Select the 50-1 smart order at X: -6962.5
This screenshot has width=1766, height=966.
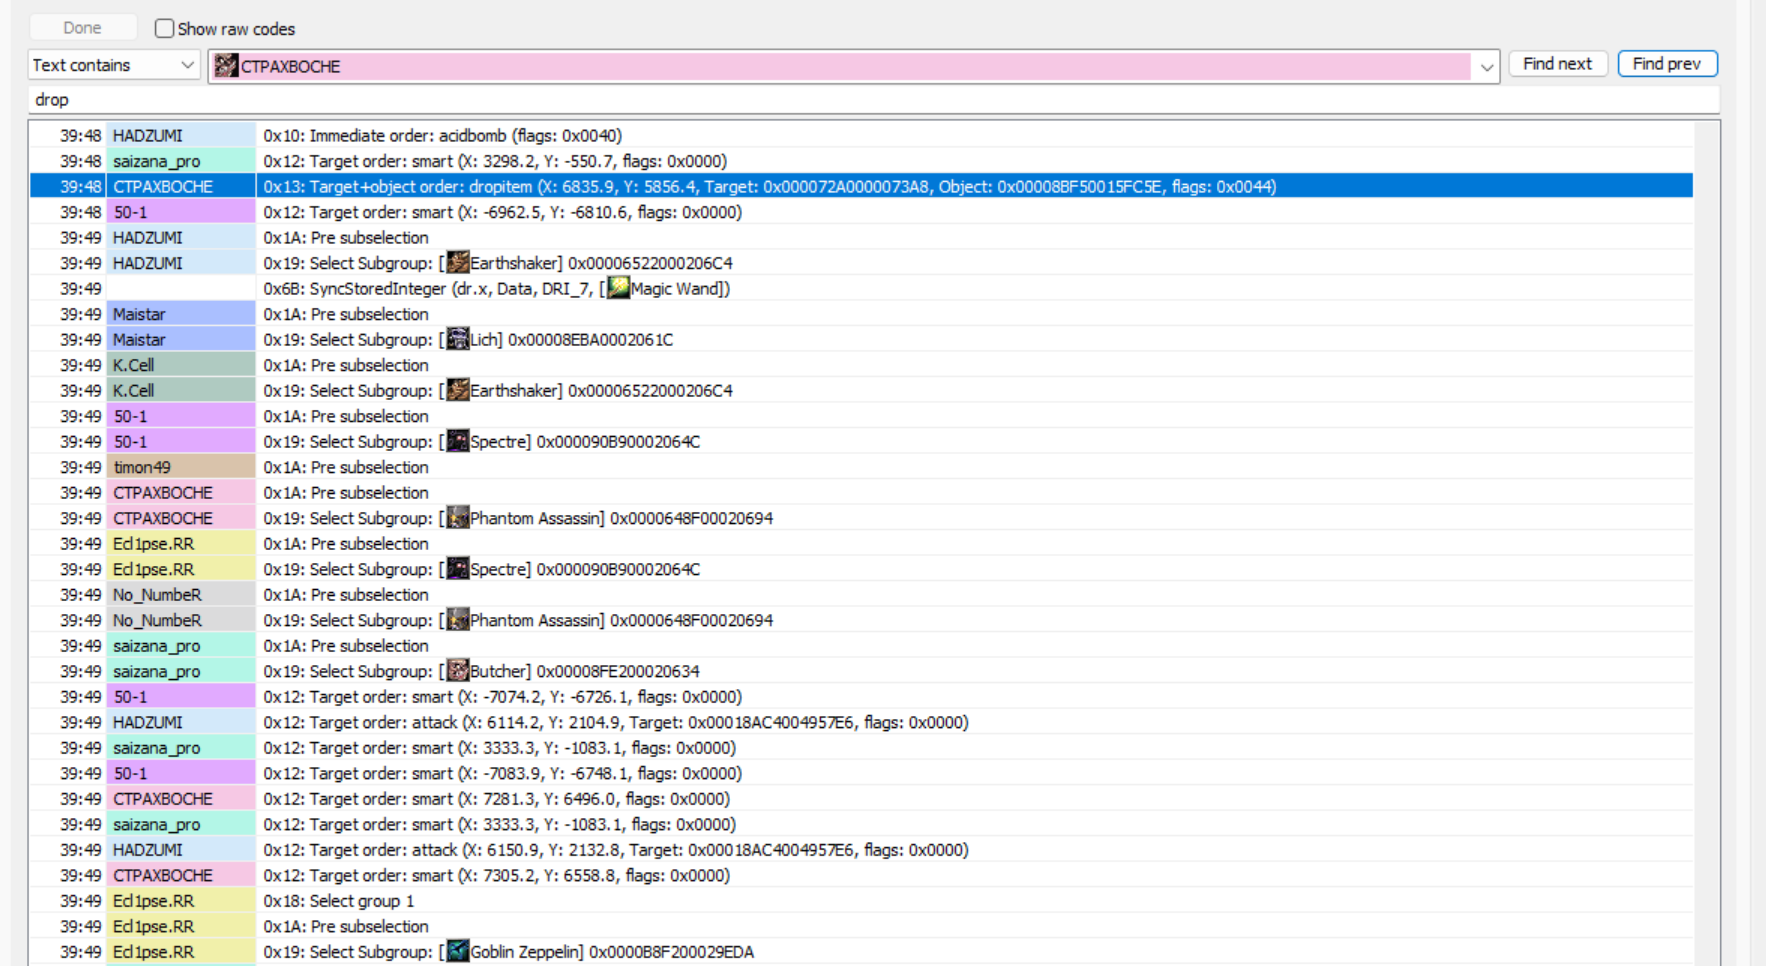[861, 212]
